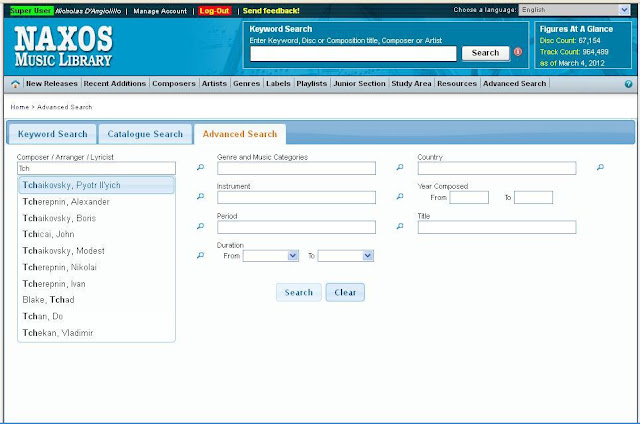The height and width of the screenshot is (424, 640).
Task: Open the help question mark icon
Action: point(628,84)
